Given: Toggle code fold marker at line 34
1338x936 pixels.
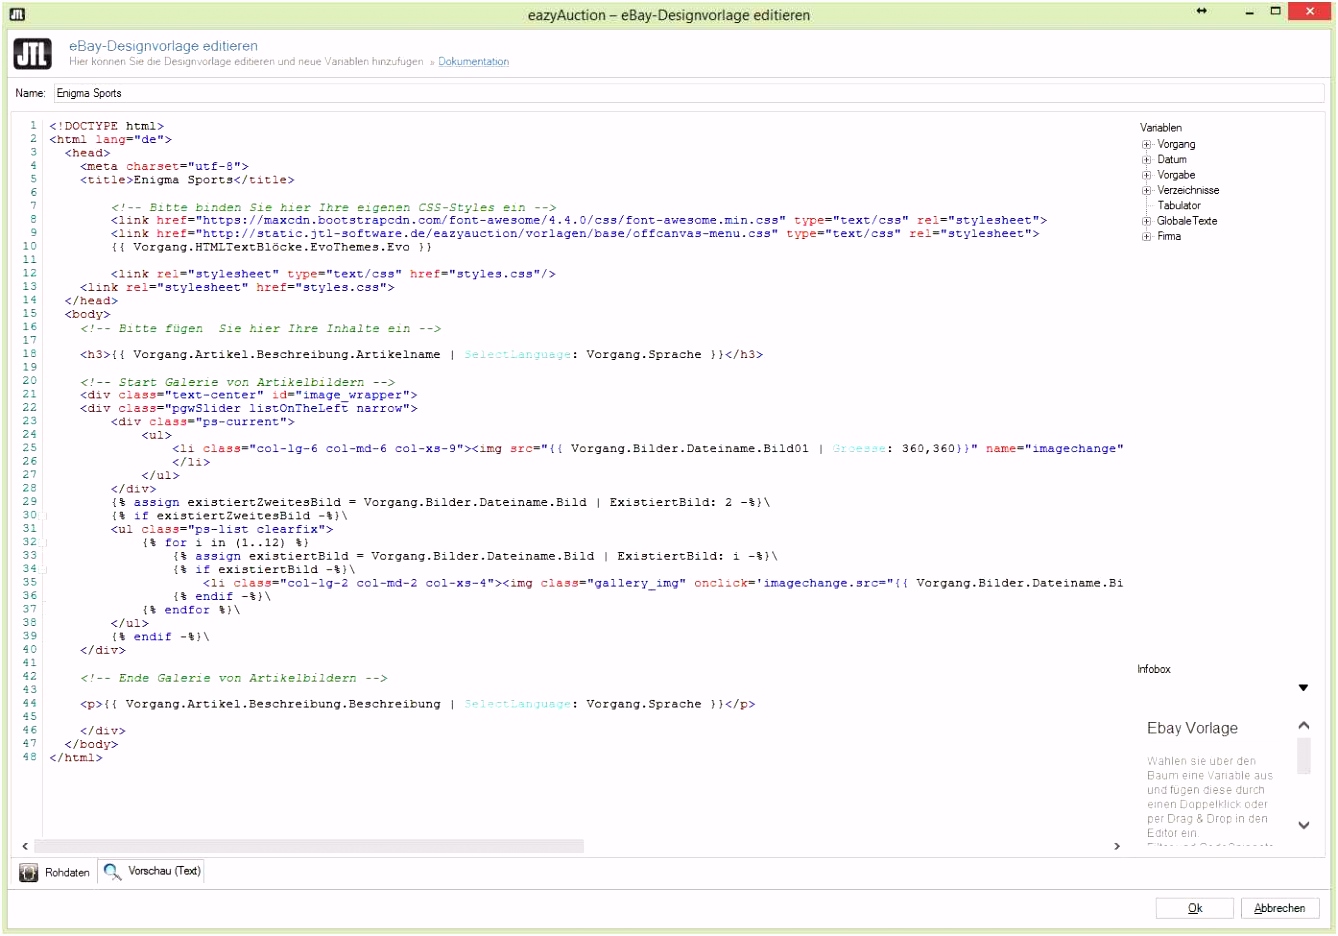Looking at the screenshot, I should click(x=45, y=570).
